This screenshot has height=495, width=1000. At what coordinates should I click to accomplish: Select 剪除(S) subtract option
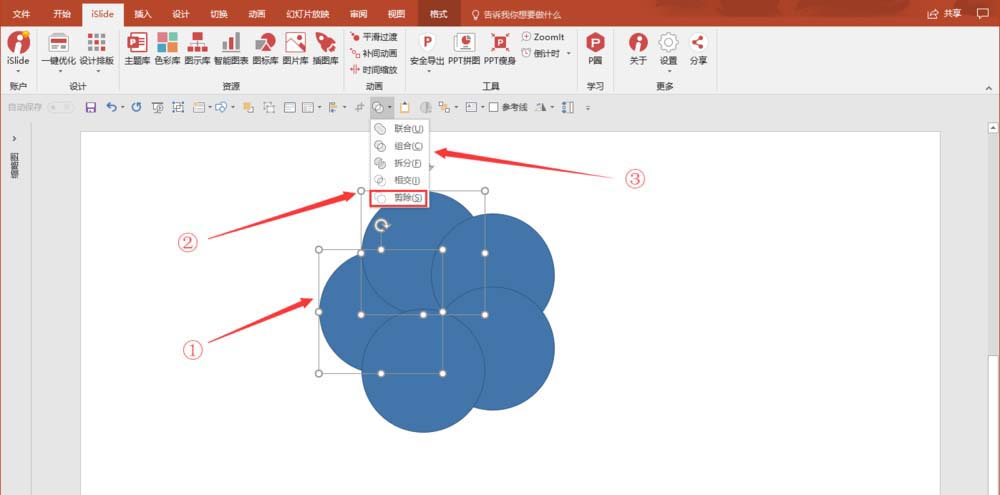(x=399, y=198)
